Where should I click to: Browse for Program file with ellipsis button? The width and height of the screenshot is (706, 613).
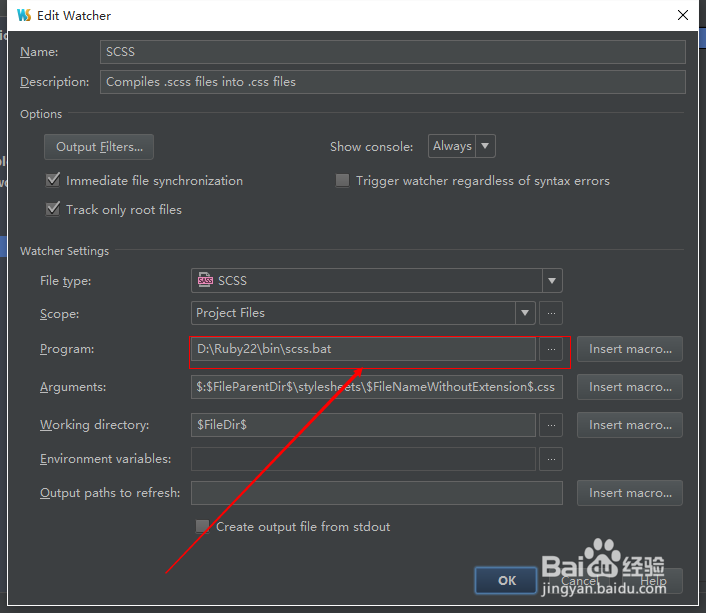551,349
